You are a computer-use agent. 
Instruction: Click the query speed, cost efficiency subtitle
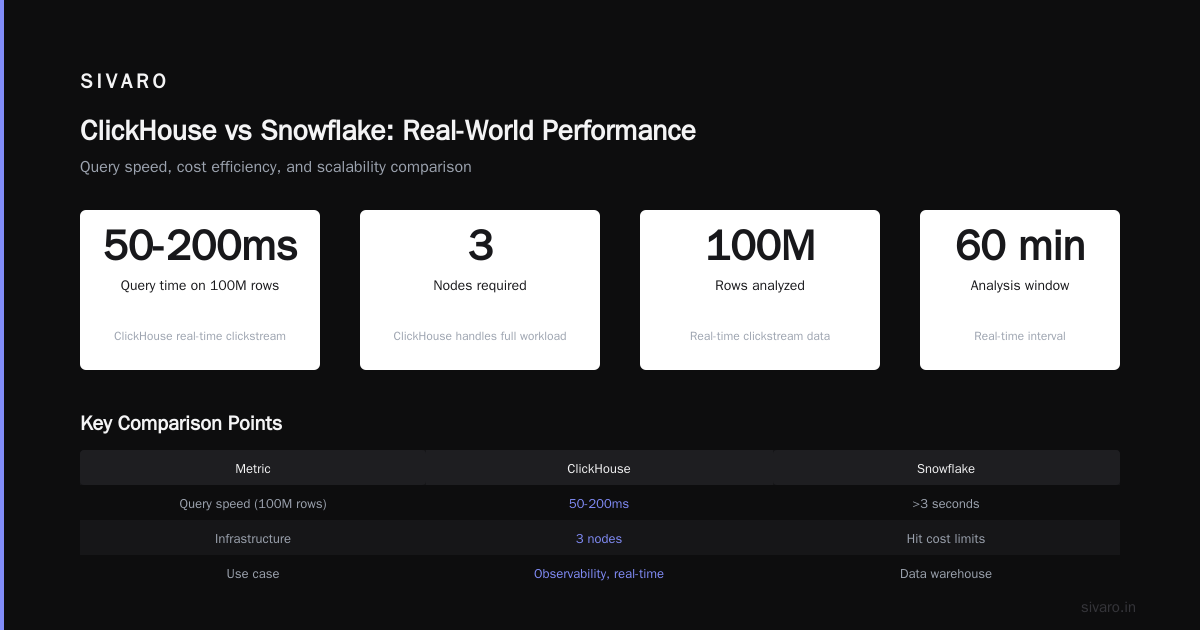(276, 167)
